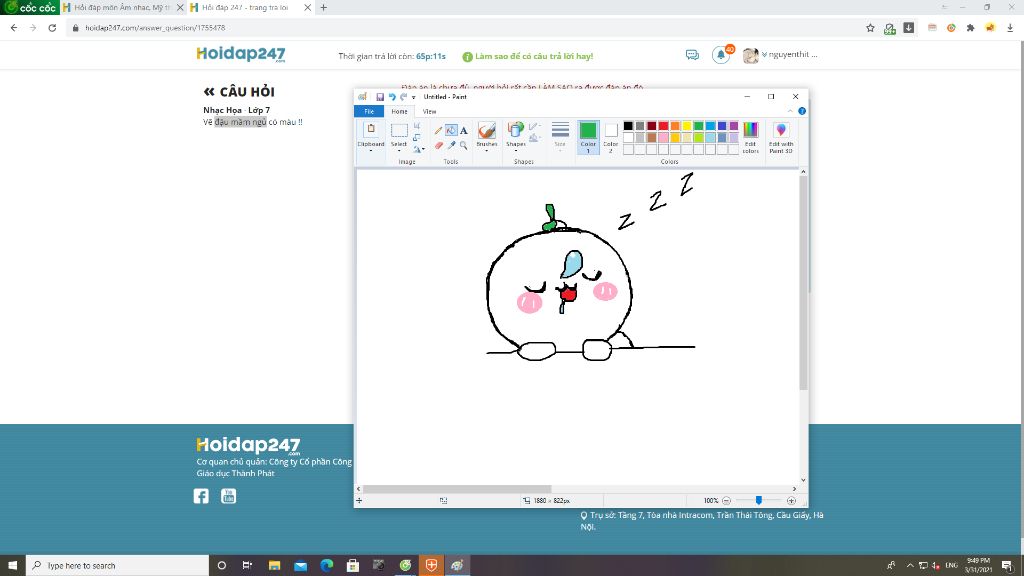Image resolution: width=1024 pixels, height=576 pixels.
Task: Close the active Hỏi đáp 247 browser tab
Action: 308,8
